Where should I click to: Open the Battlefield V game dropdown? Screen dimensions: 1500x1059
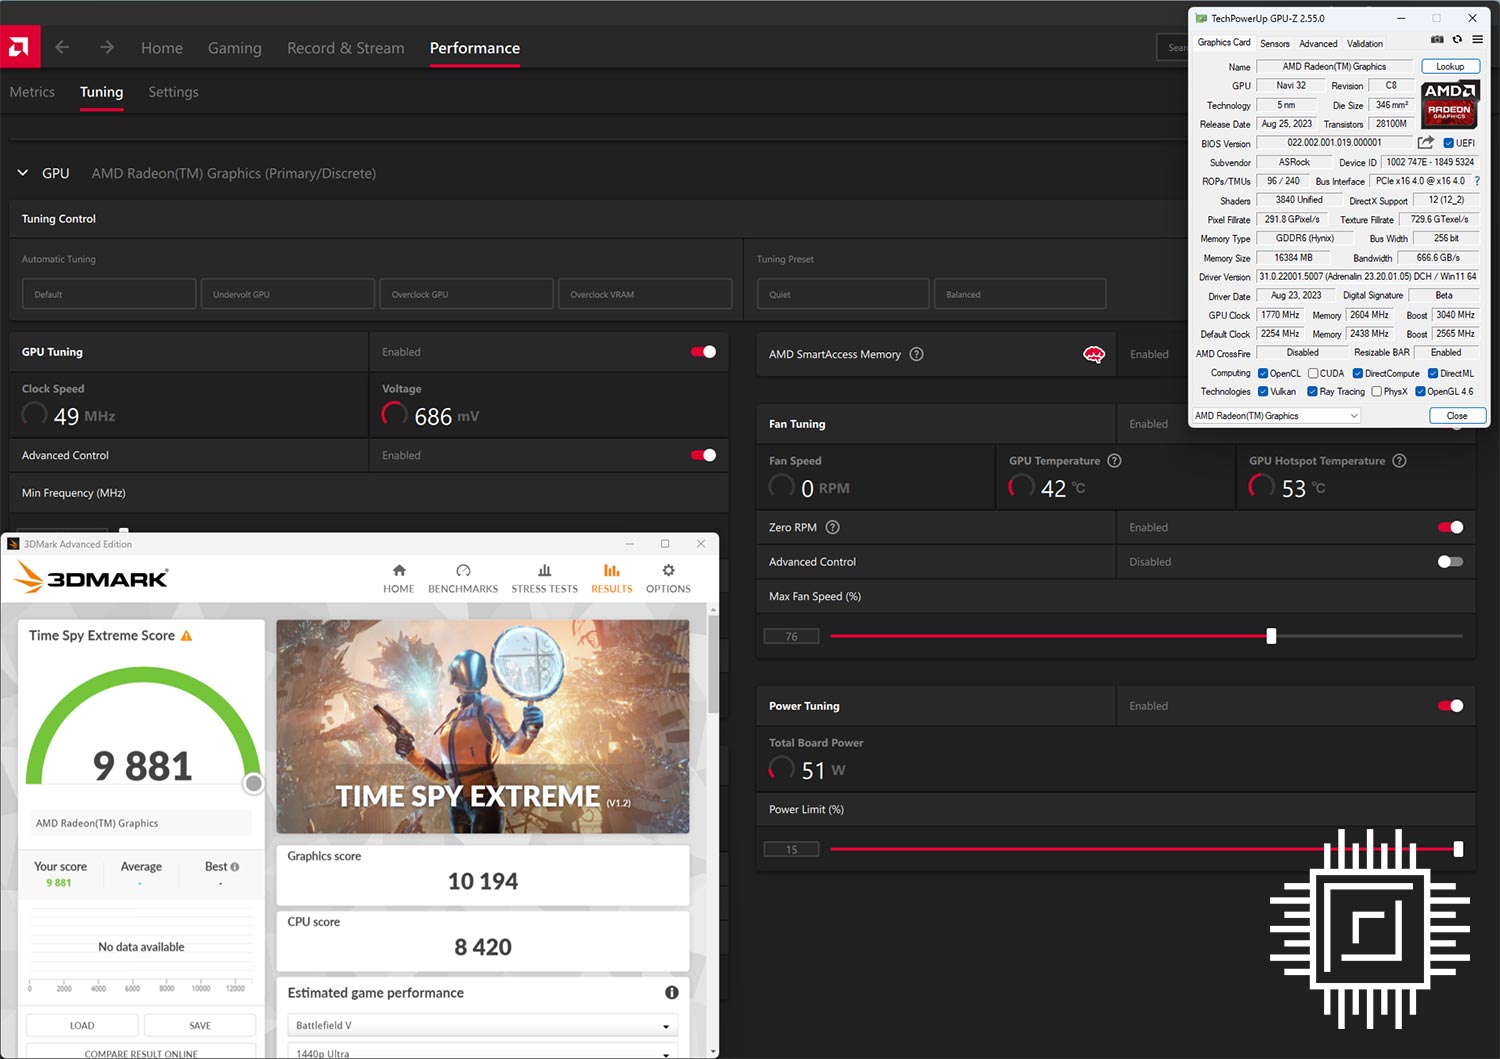tap(483, 1025)
